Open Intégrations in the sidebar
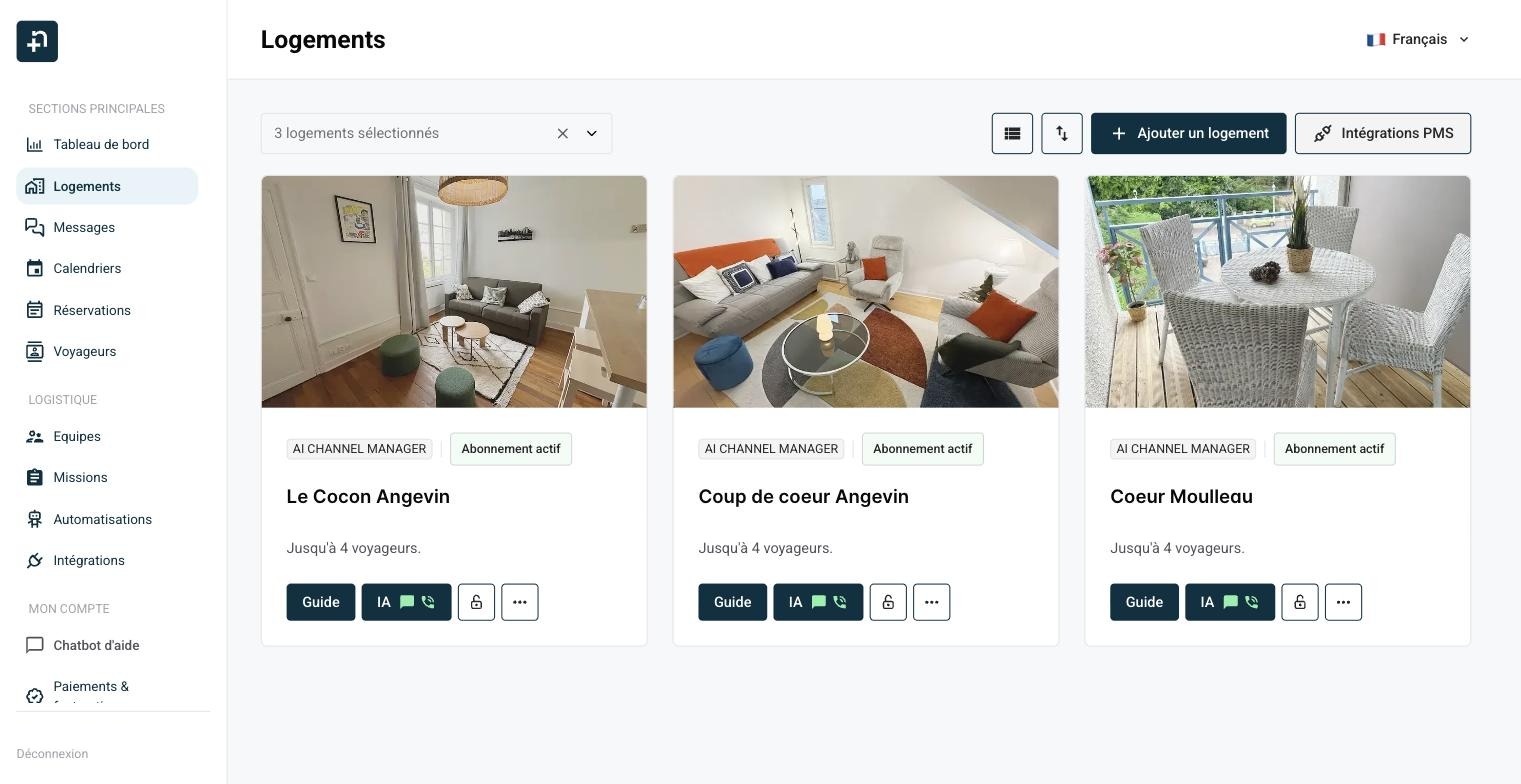Image resolution: width=1521 pixels, height=784 pixels. [x=107, y=560]
